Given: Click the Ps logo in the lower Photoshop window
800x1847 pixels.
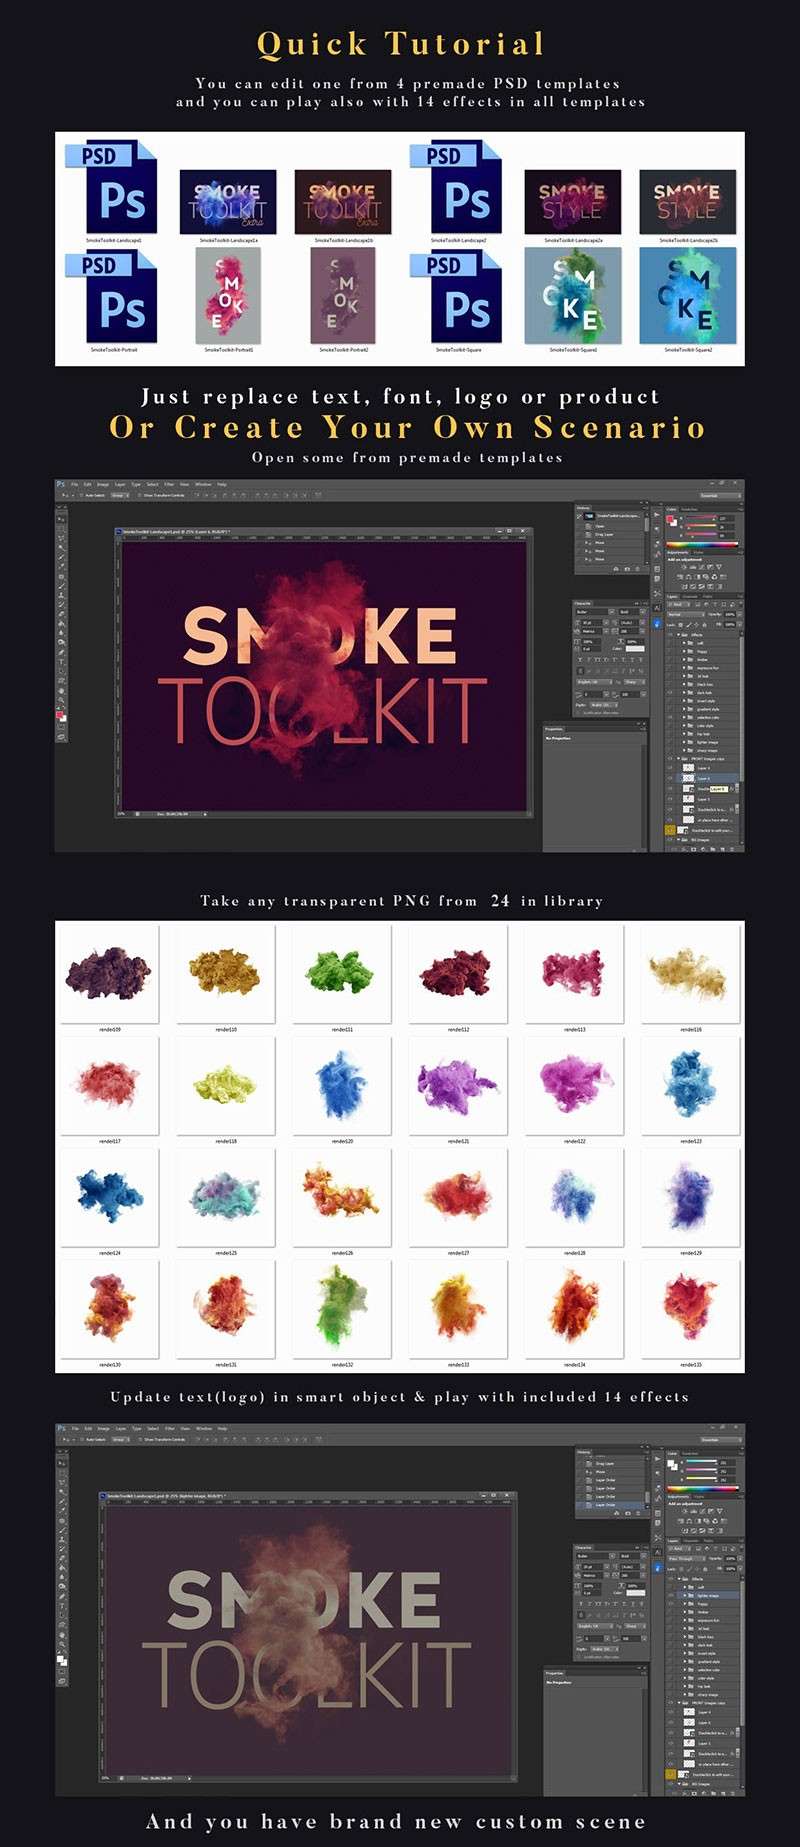Looking at the screenshot, I should click(x=61, y=1428).
